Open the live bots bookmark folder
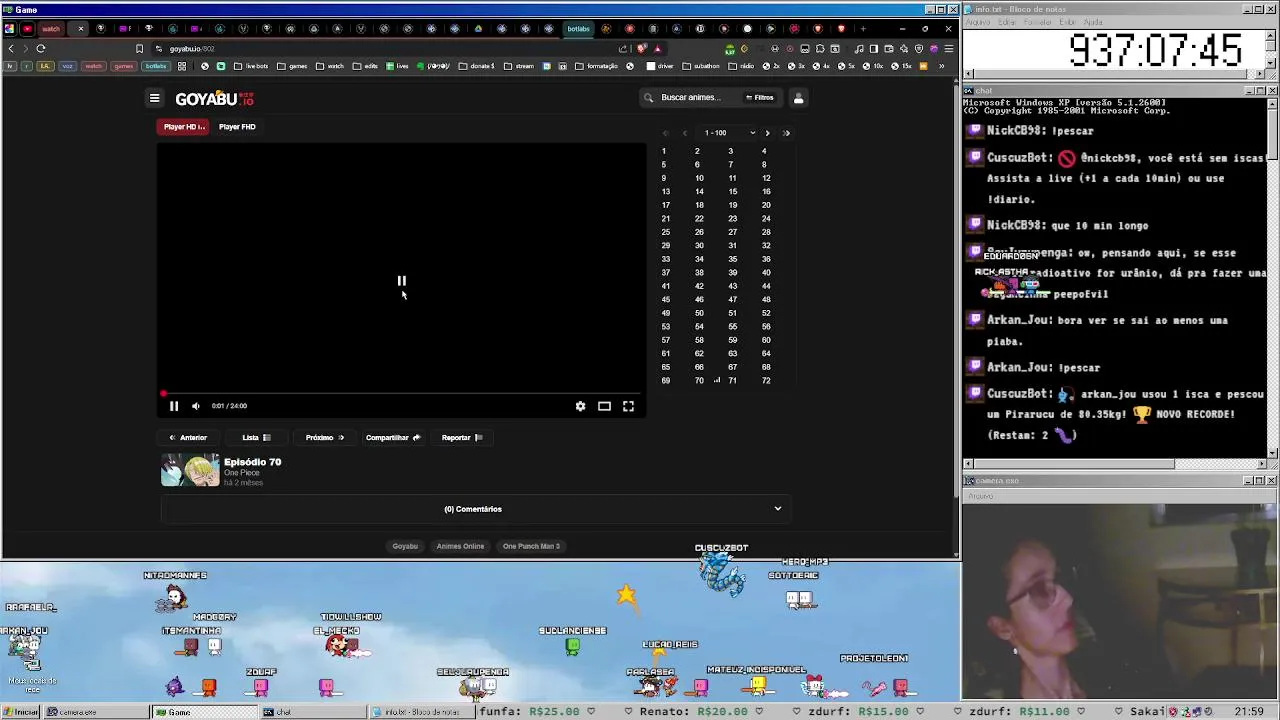 pyautogui.click(x=251, y=66)
